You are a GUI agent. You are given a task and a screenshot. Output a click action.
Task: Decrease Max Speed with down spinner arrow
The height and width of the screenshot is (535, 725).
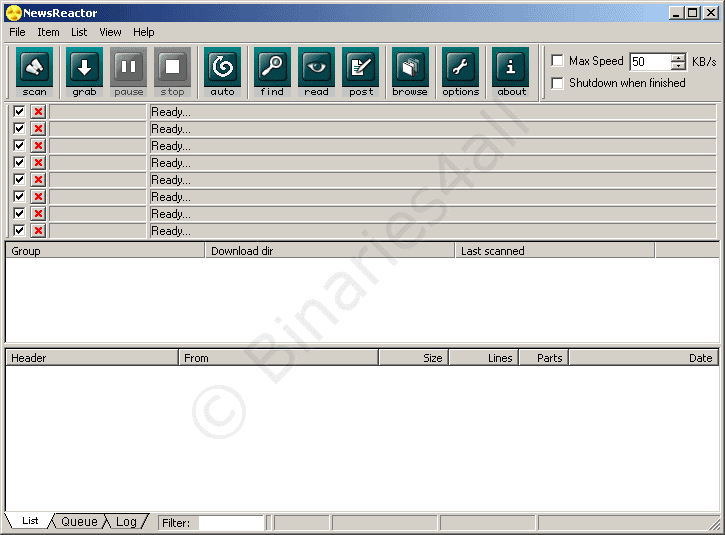(678, 66)
